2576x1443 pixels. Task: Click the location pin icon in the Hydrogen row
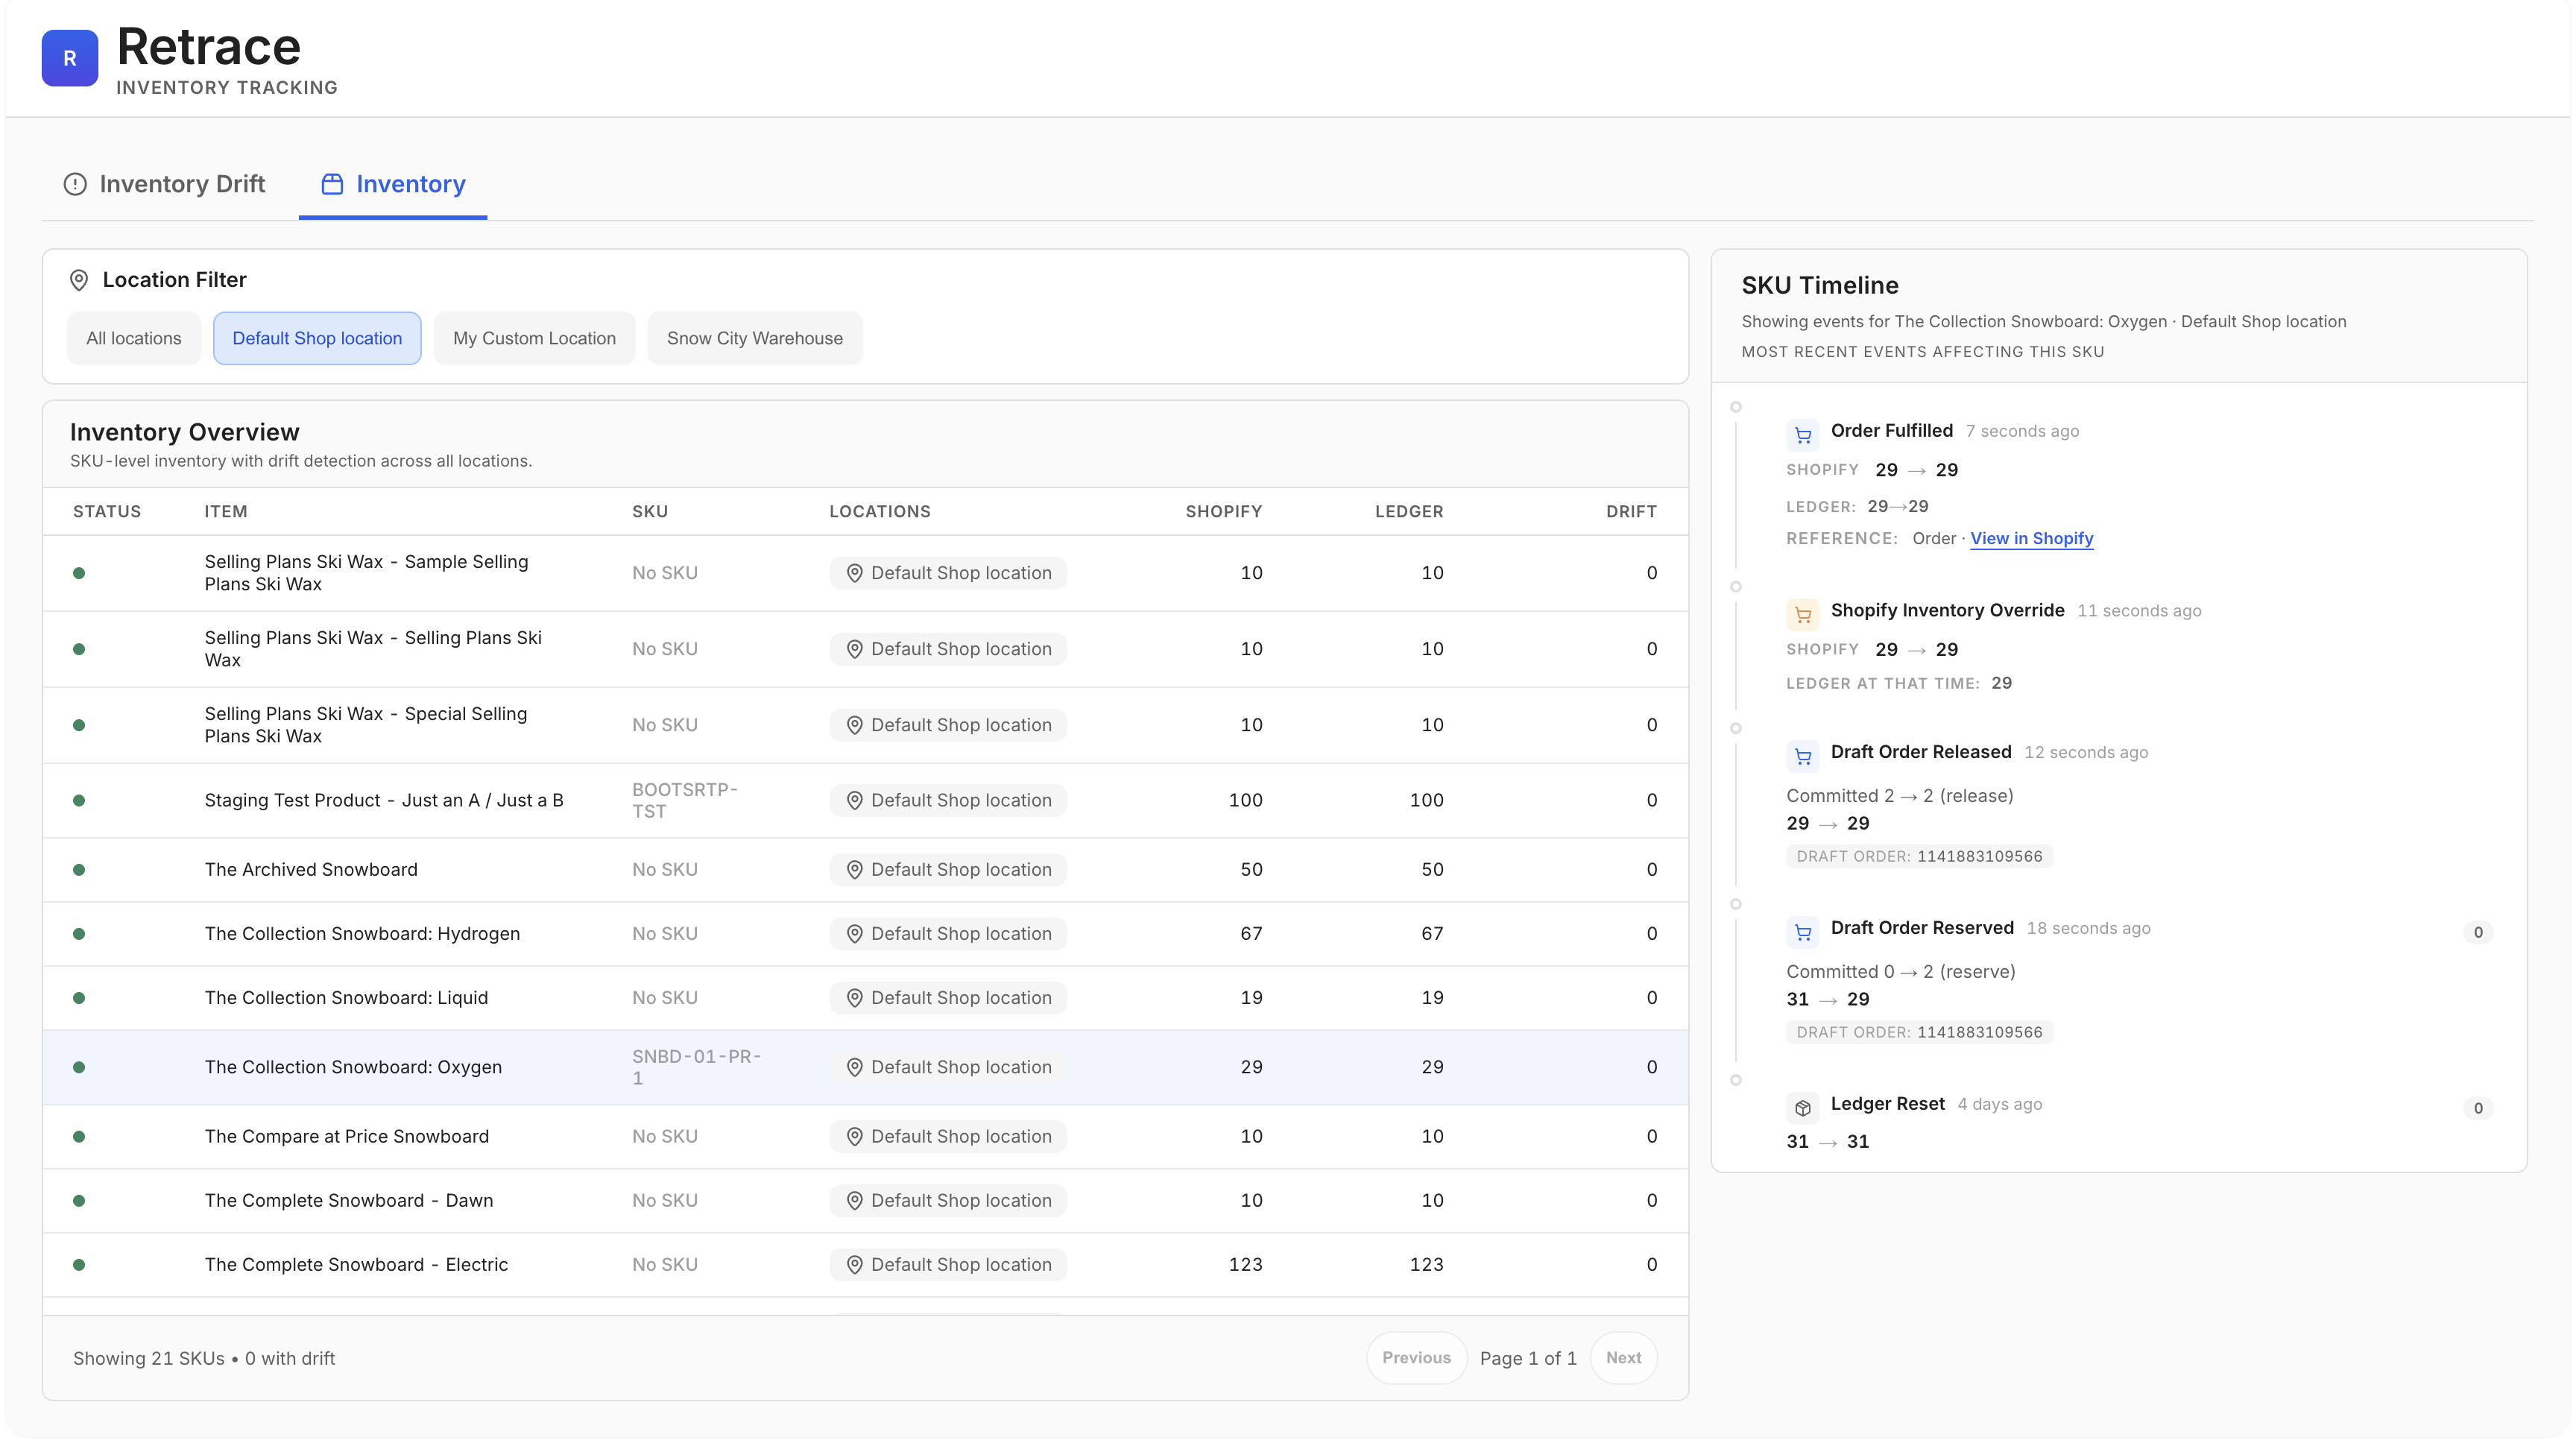click(x=854, y=934)
